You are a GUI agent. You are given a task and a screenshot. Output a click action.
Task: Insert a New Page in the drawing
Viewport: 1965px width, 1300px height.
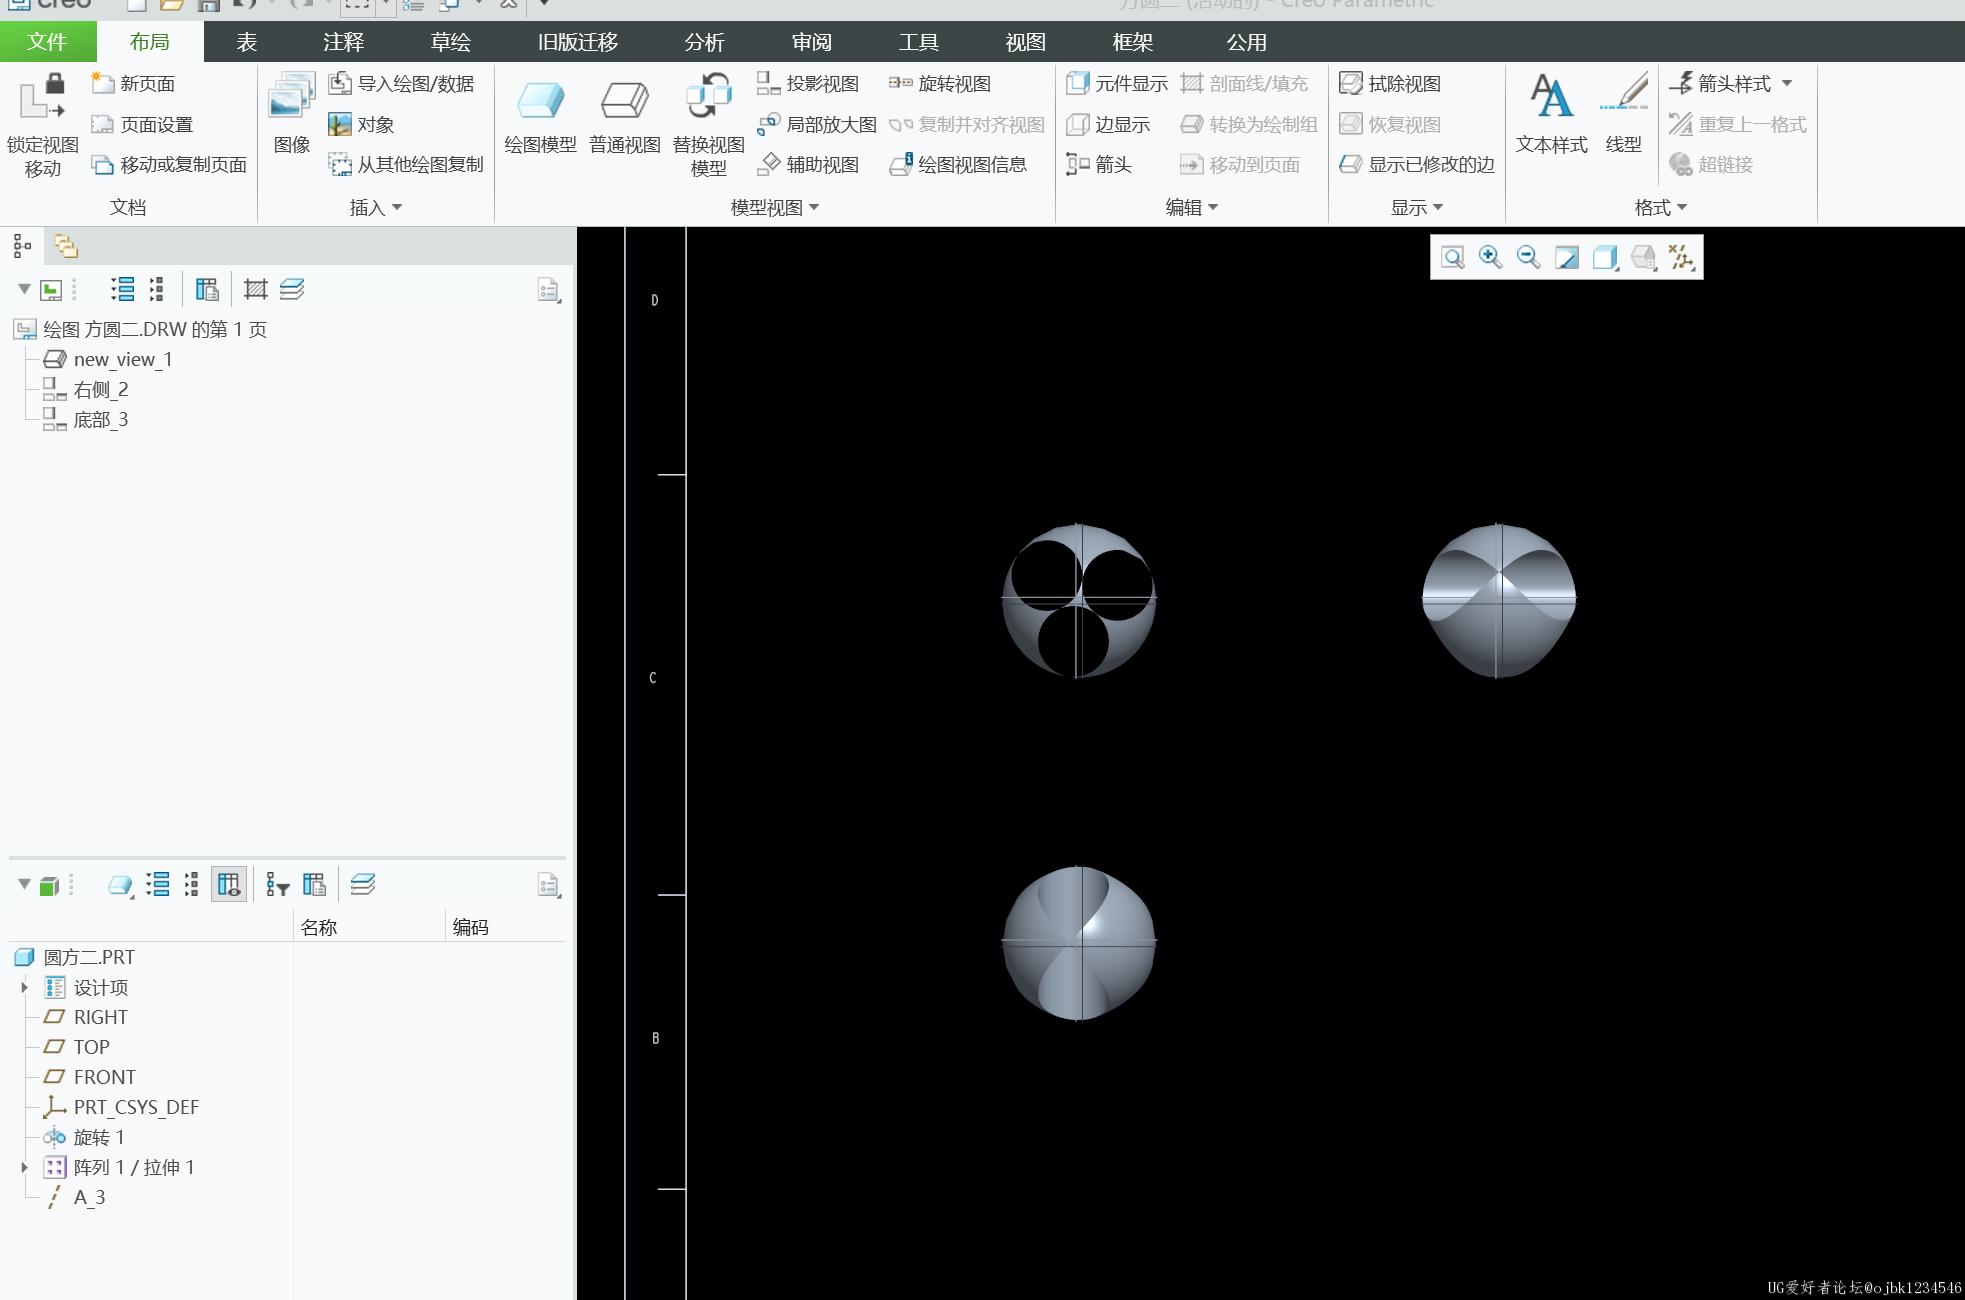(133, 84)
